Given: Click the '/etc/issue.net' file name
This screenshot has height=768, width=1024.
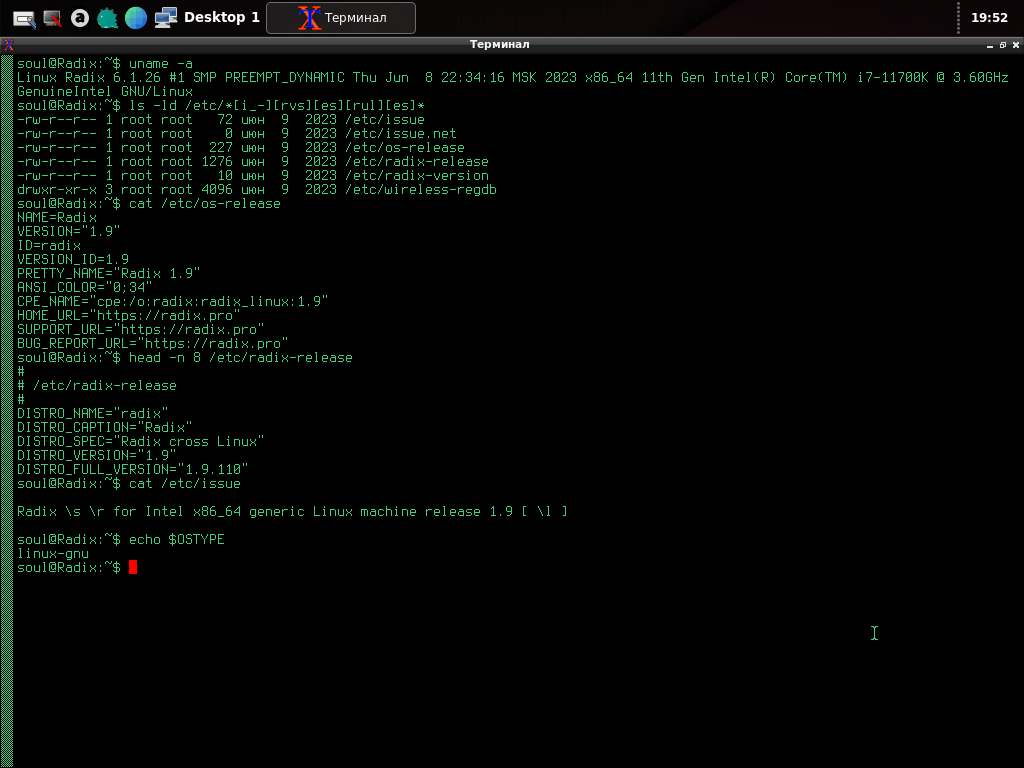Looking at the screenshot, I should [x=400, y=133].
